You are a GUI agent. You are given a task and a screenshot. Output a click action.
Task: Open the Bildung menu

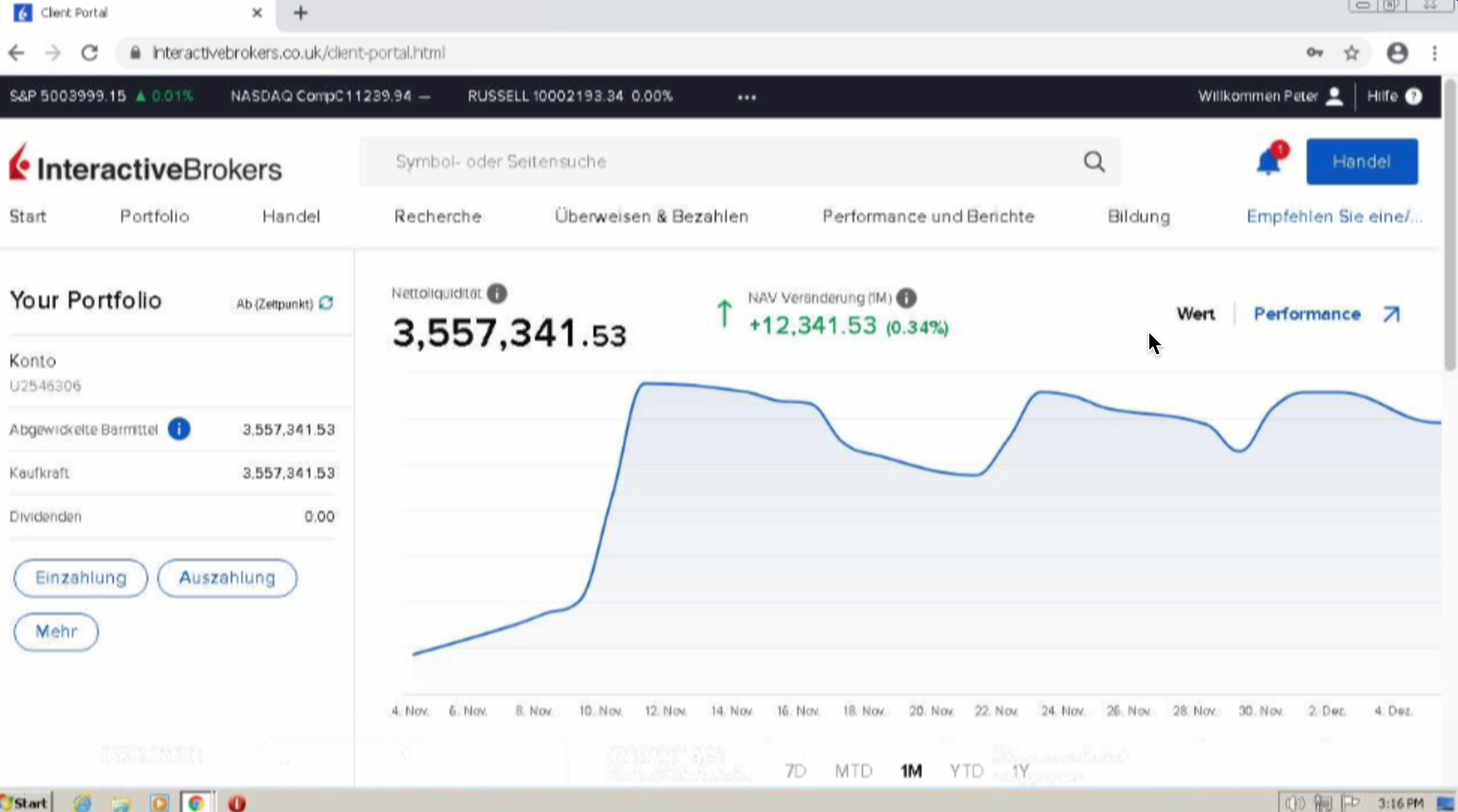pyautogui.click(x=1139, y=216)
